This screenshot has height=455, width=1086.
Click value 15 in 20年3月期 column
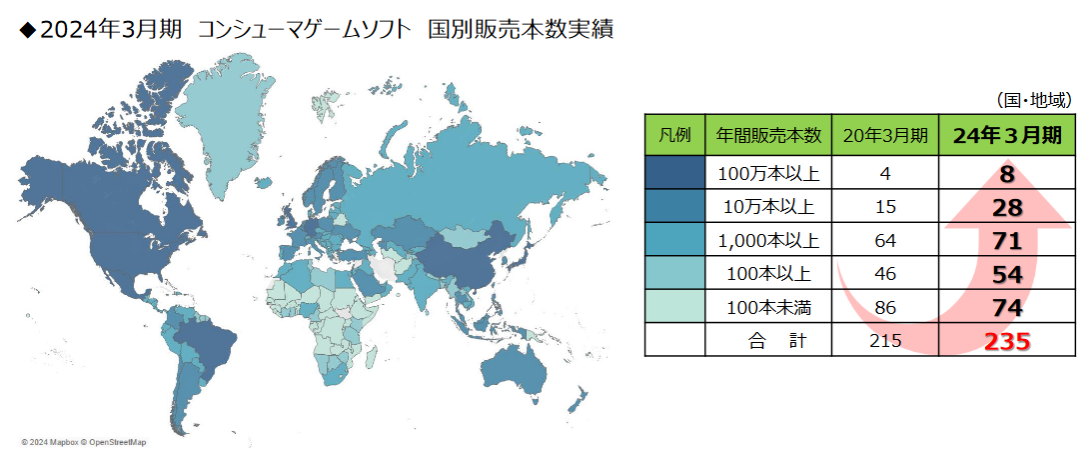[885, 207]
